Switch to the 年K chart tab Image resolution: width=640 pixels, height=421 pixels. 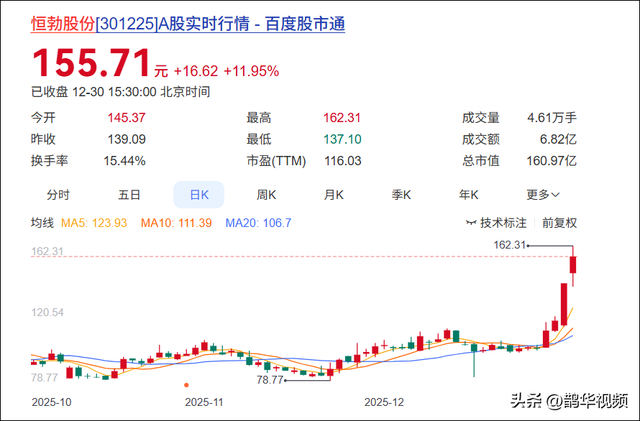(x=469, y=195)
